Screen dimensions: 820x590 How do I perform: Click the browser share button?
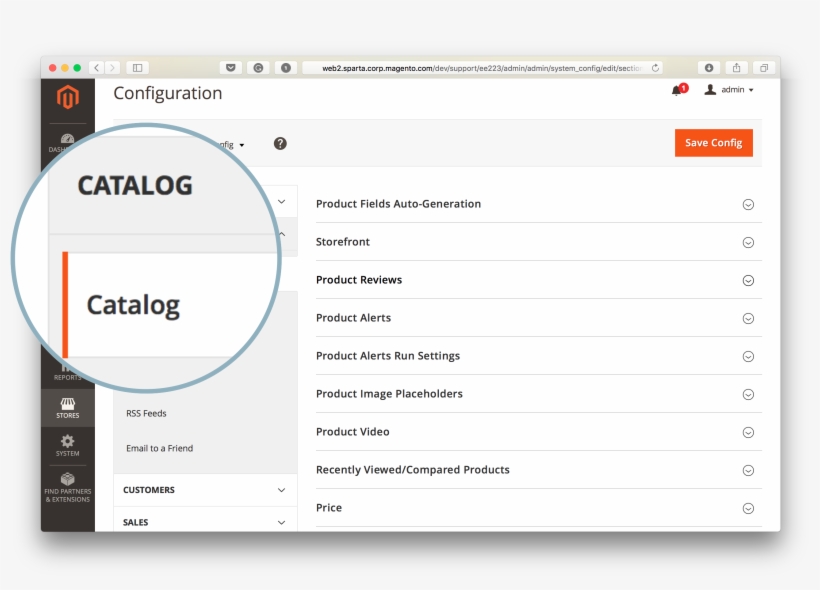(x=736, y=67)
